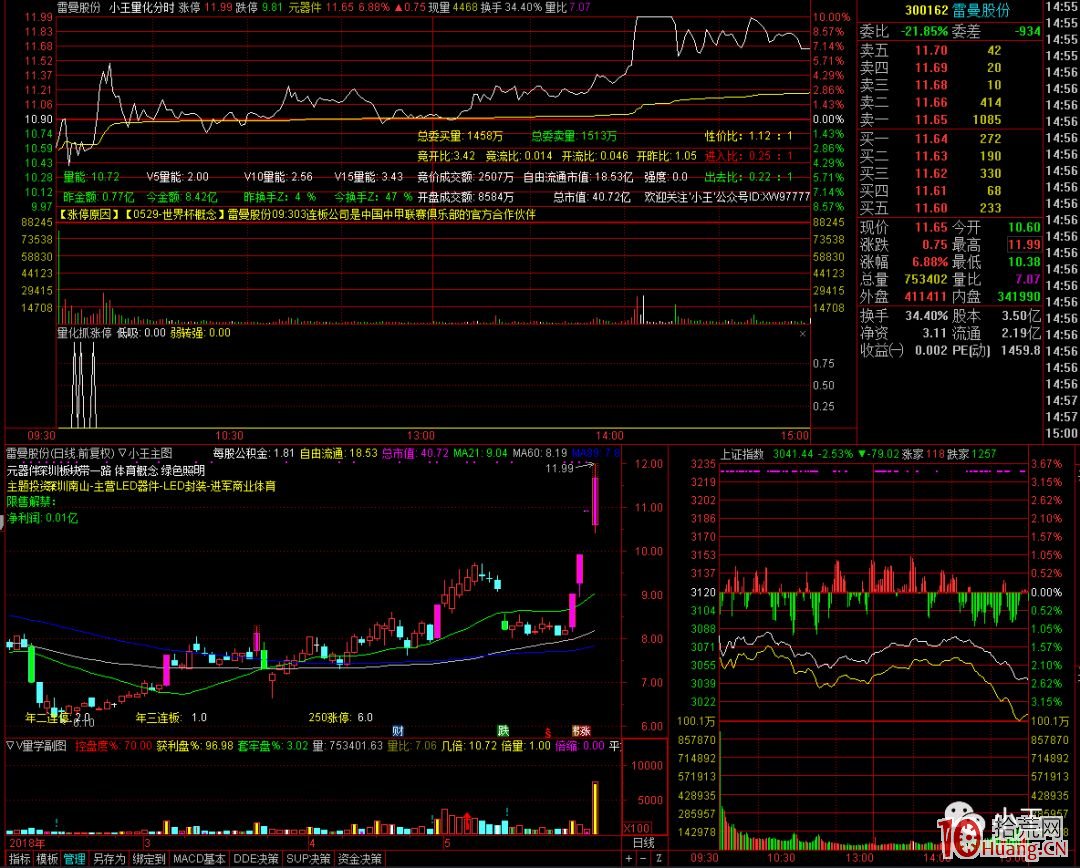Click the 委差 -934 value
Viewport: 1080px width, 868px height.
(x=1027, y=31)
